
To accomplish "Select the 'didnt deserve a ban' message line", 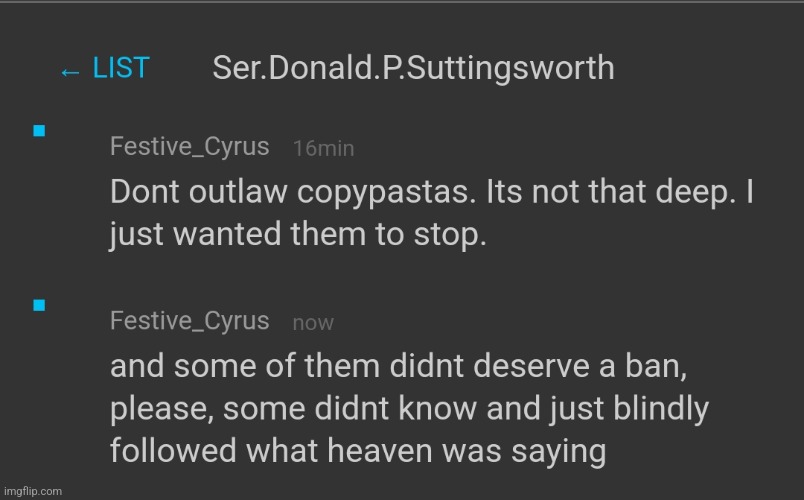I will 398,366.
